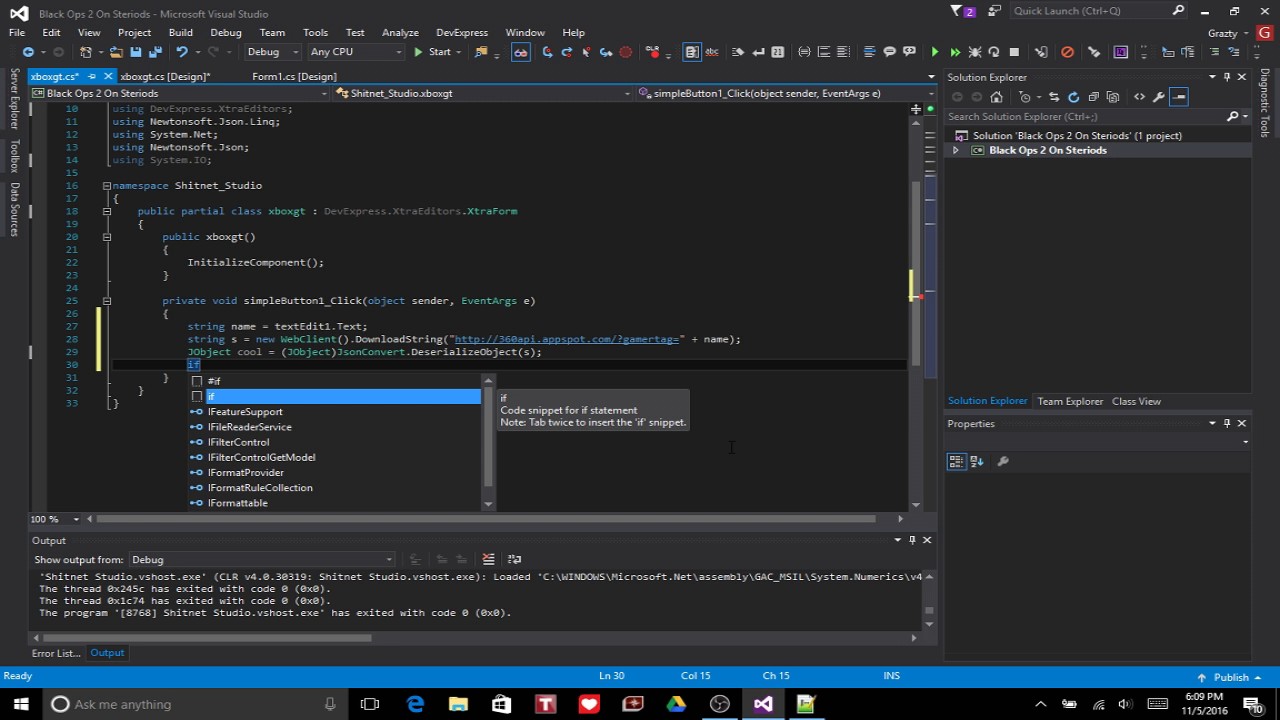Click the purple IntelliTrace toolbar icon

click(1121, 52)
